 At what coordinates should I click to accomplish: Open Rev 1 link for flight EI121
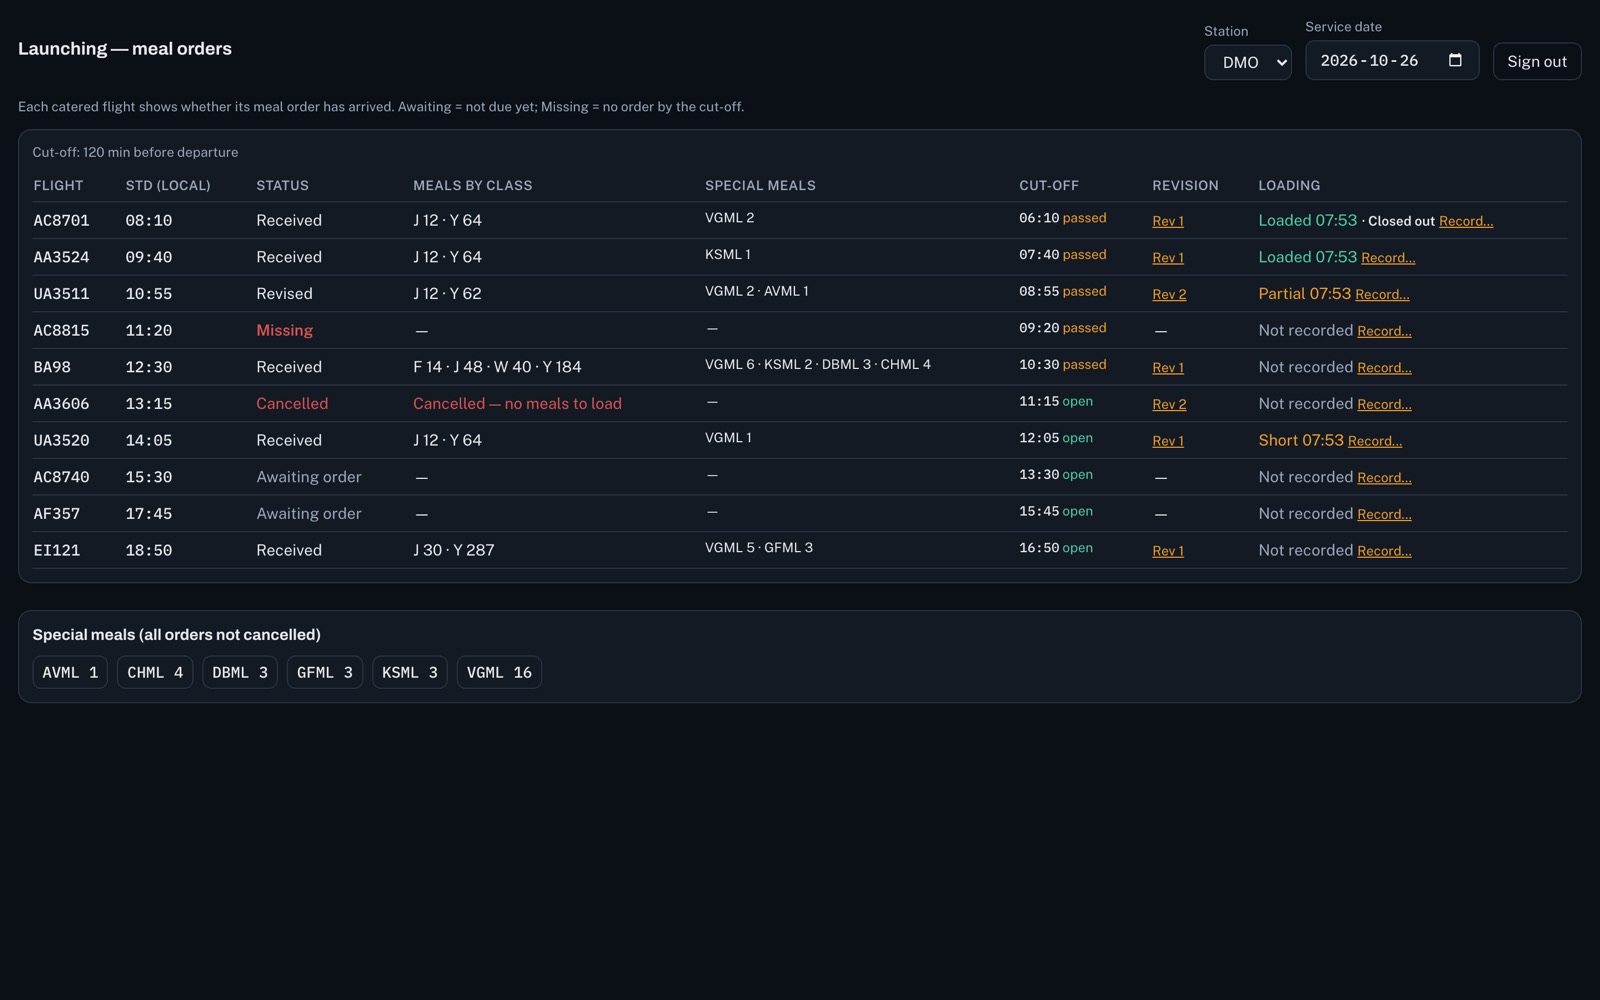click(1168, 551)
